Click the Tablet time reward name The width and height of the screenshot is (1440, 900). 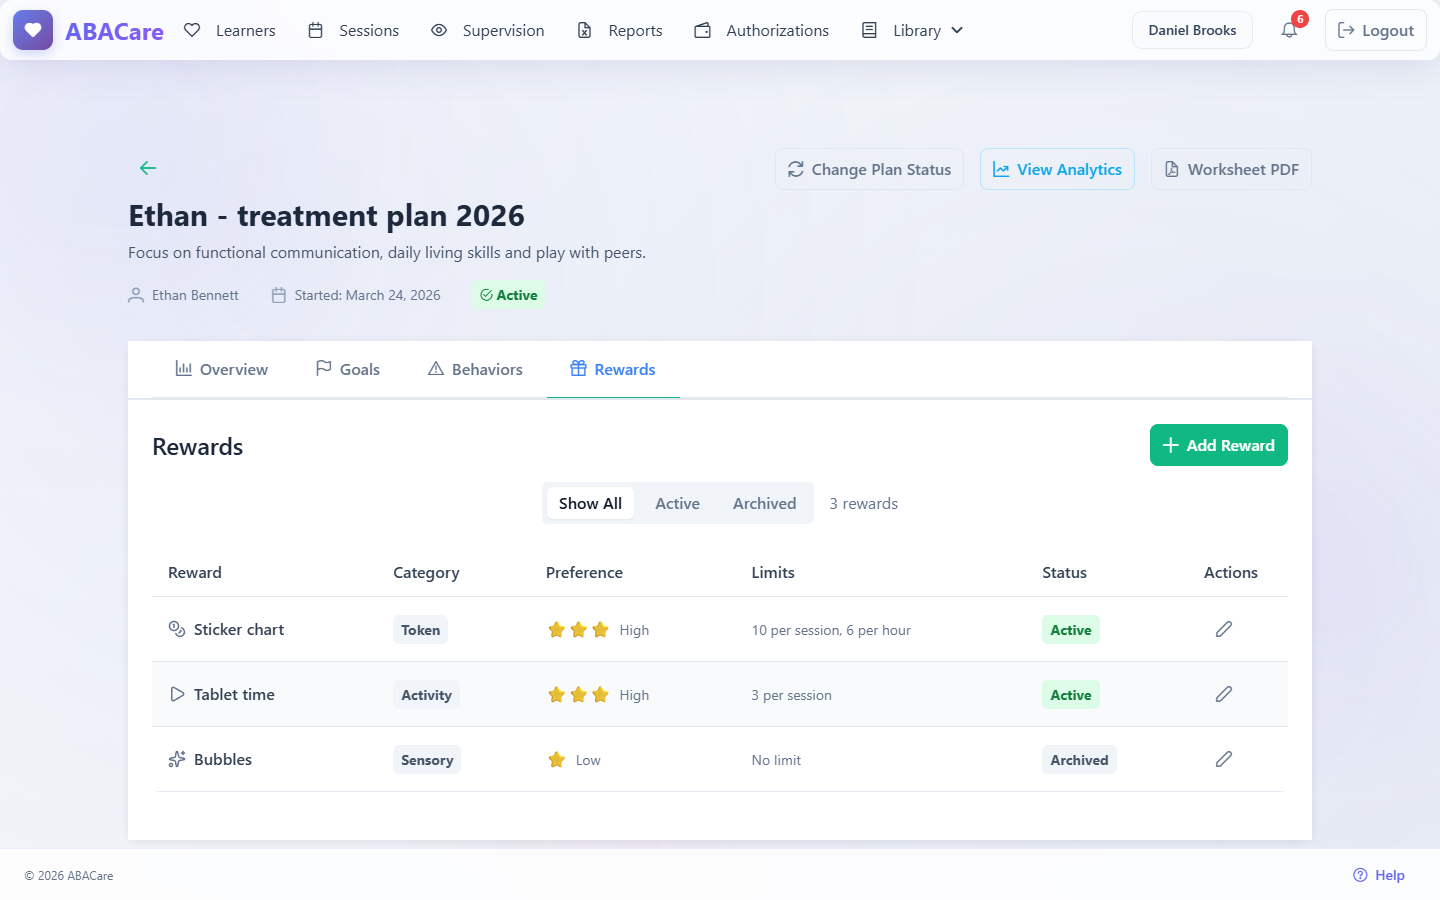[x=234, y=694]
